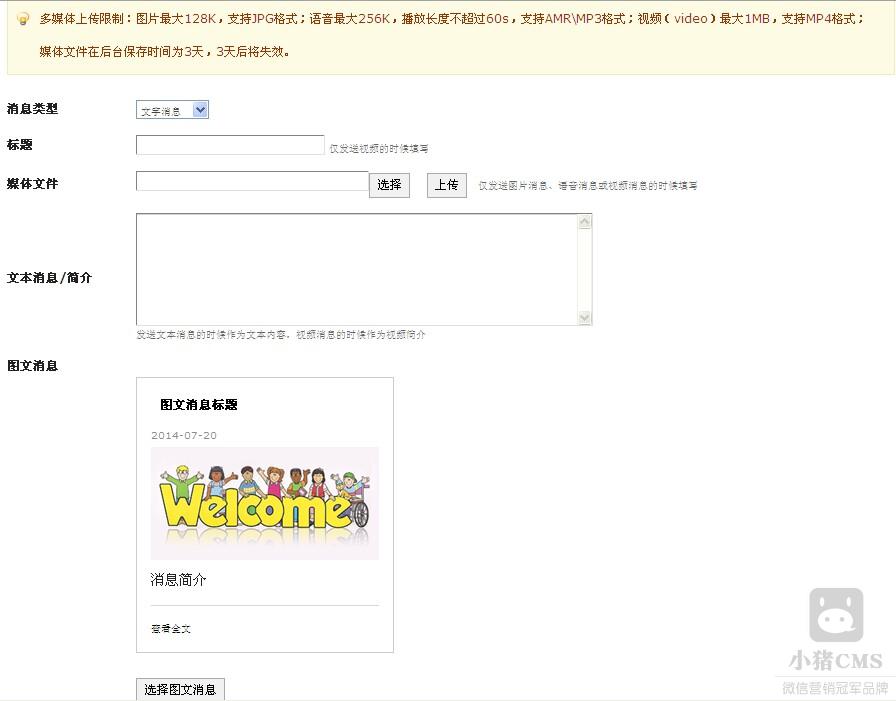
Task: Focus the 媒体文件 path input field
Action: click(252, 181)
